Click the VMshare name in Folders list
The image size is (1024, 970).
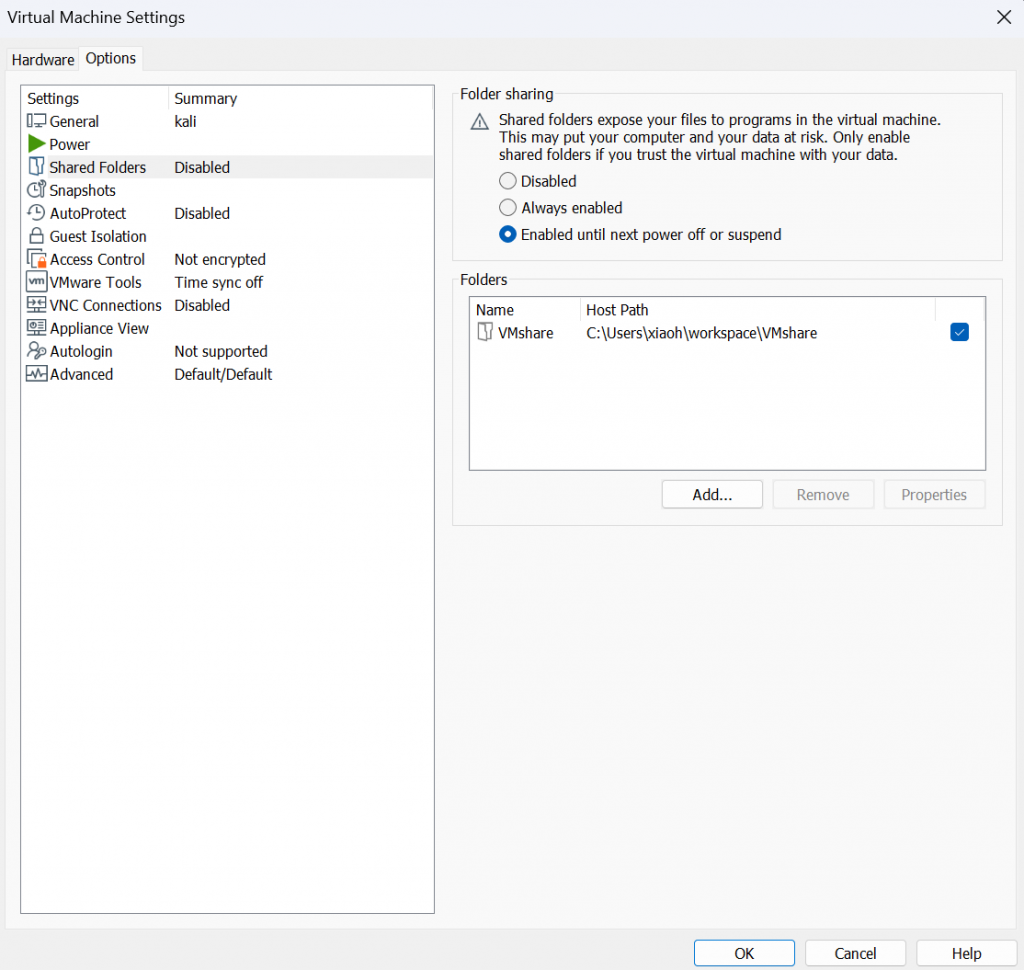tap(525, 333)
